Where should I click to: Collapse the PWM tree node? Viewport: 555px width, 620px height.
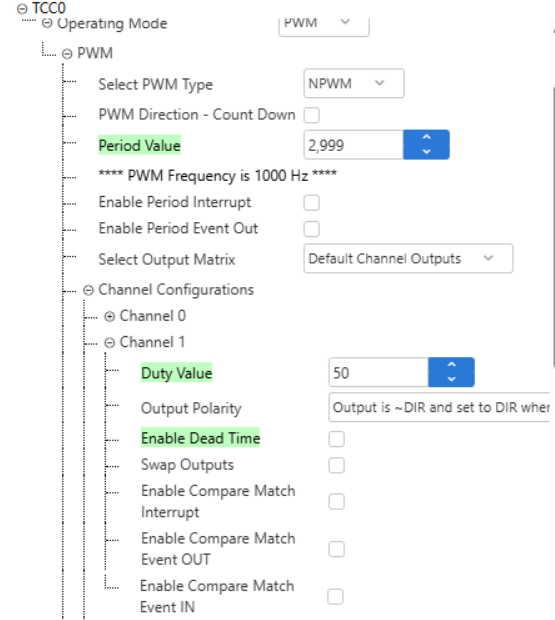[x=67, y=54]
